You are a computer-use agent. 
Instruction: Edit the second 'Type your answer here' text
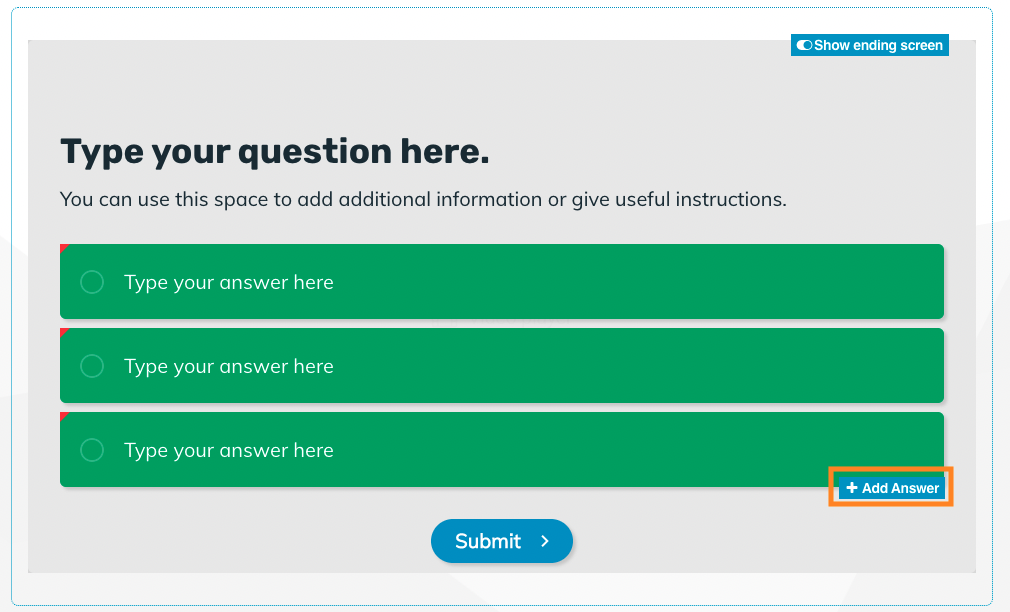point(229,366)
